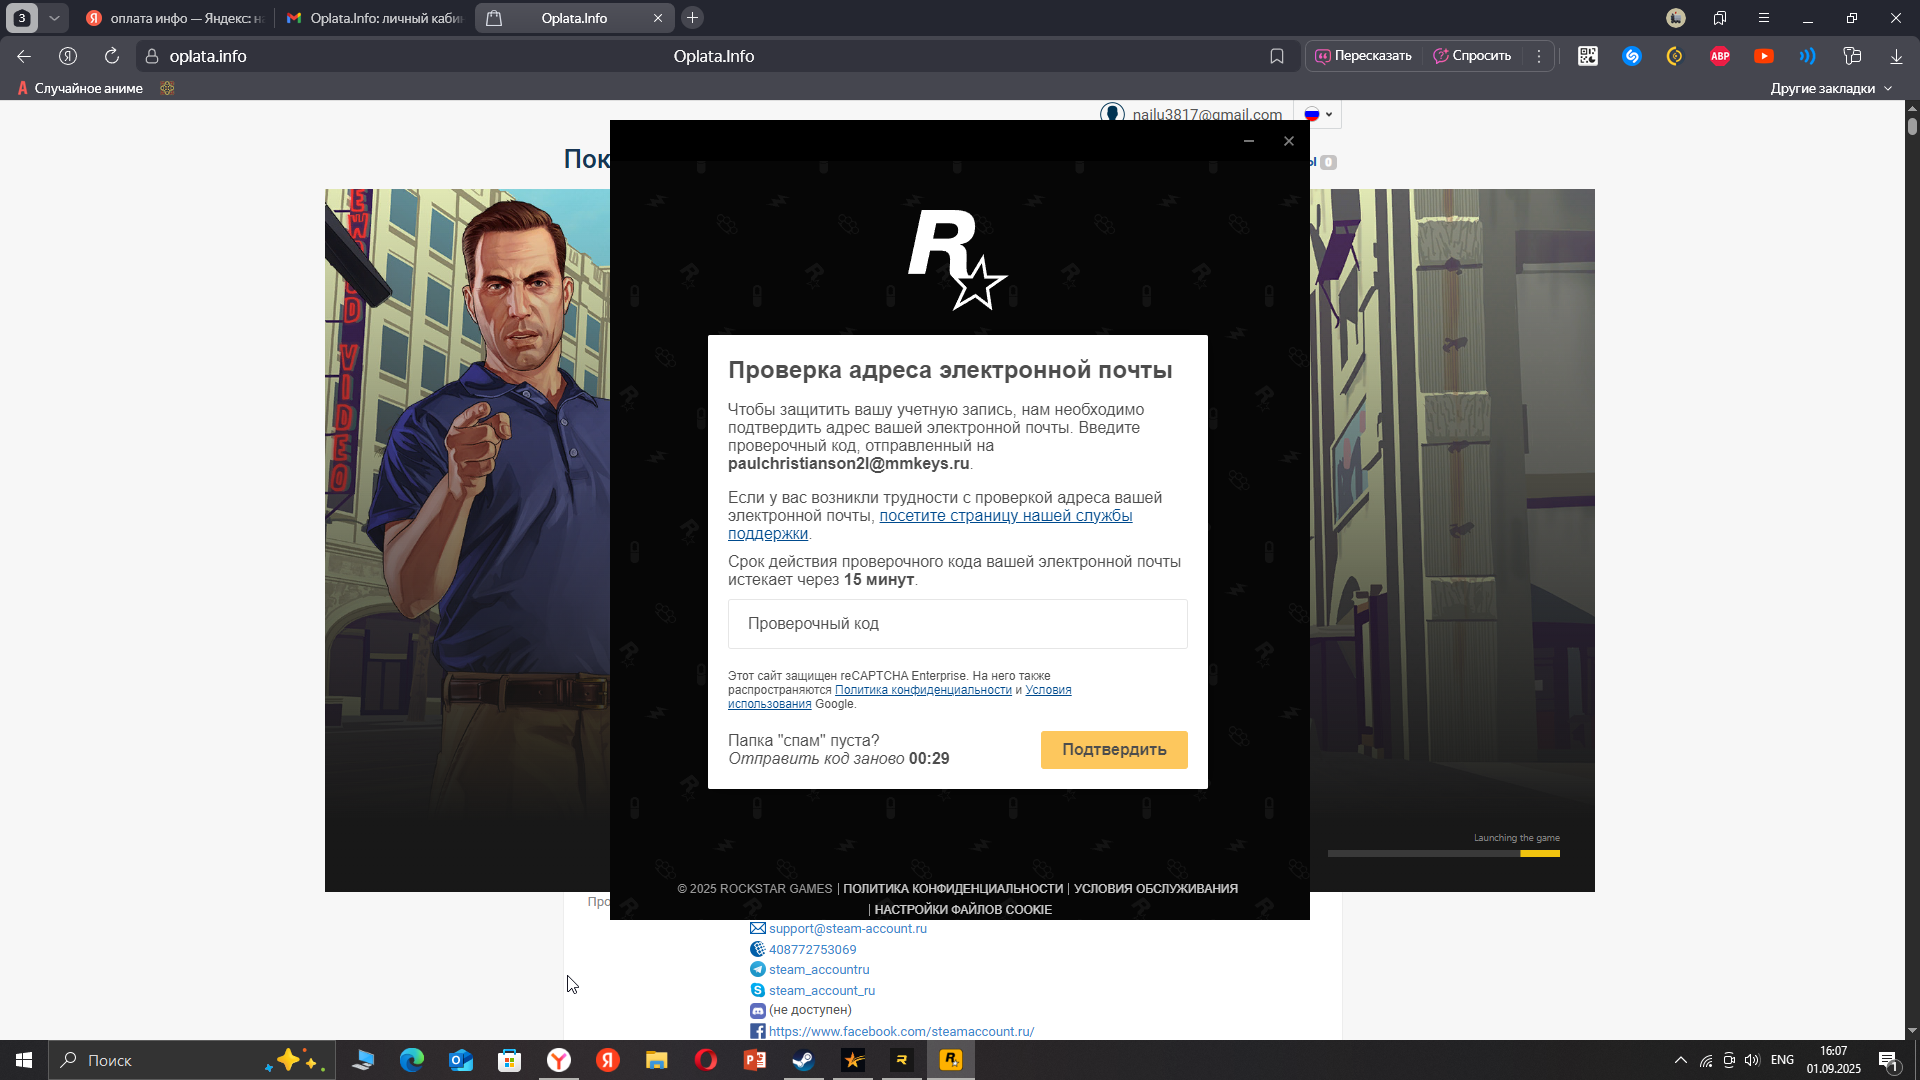Open the extensions panel icon
Screen dimensions: 1920x1080
1852,56
